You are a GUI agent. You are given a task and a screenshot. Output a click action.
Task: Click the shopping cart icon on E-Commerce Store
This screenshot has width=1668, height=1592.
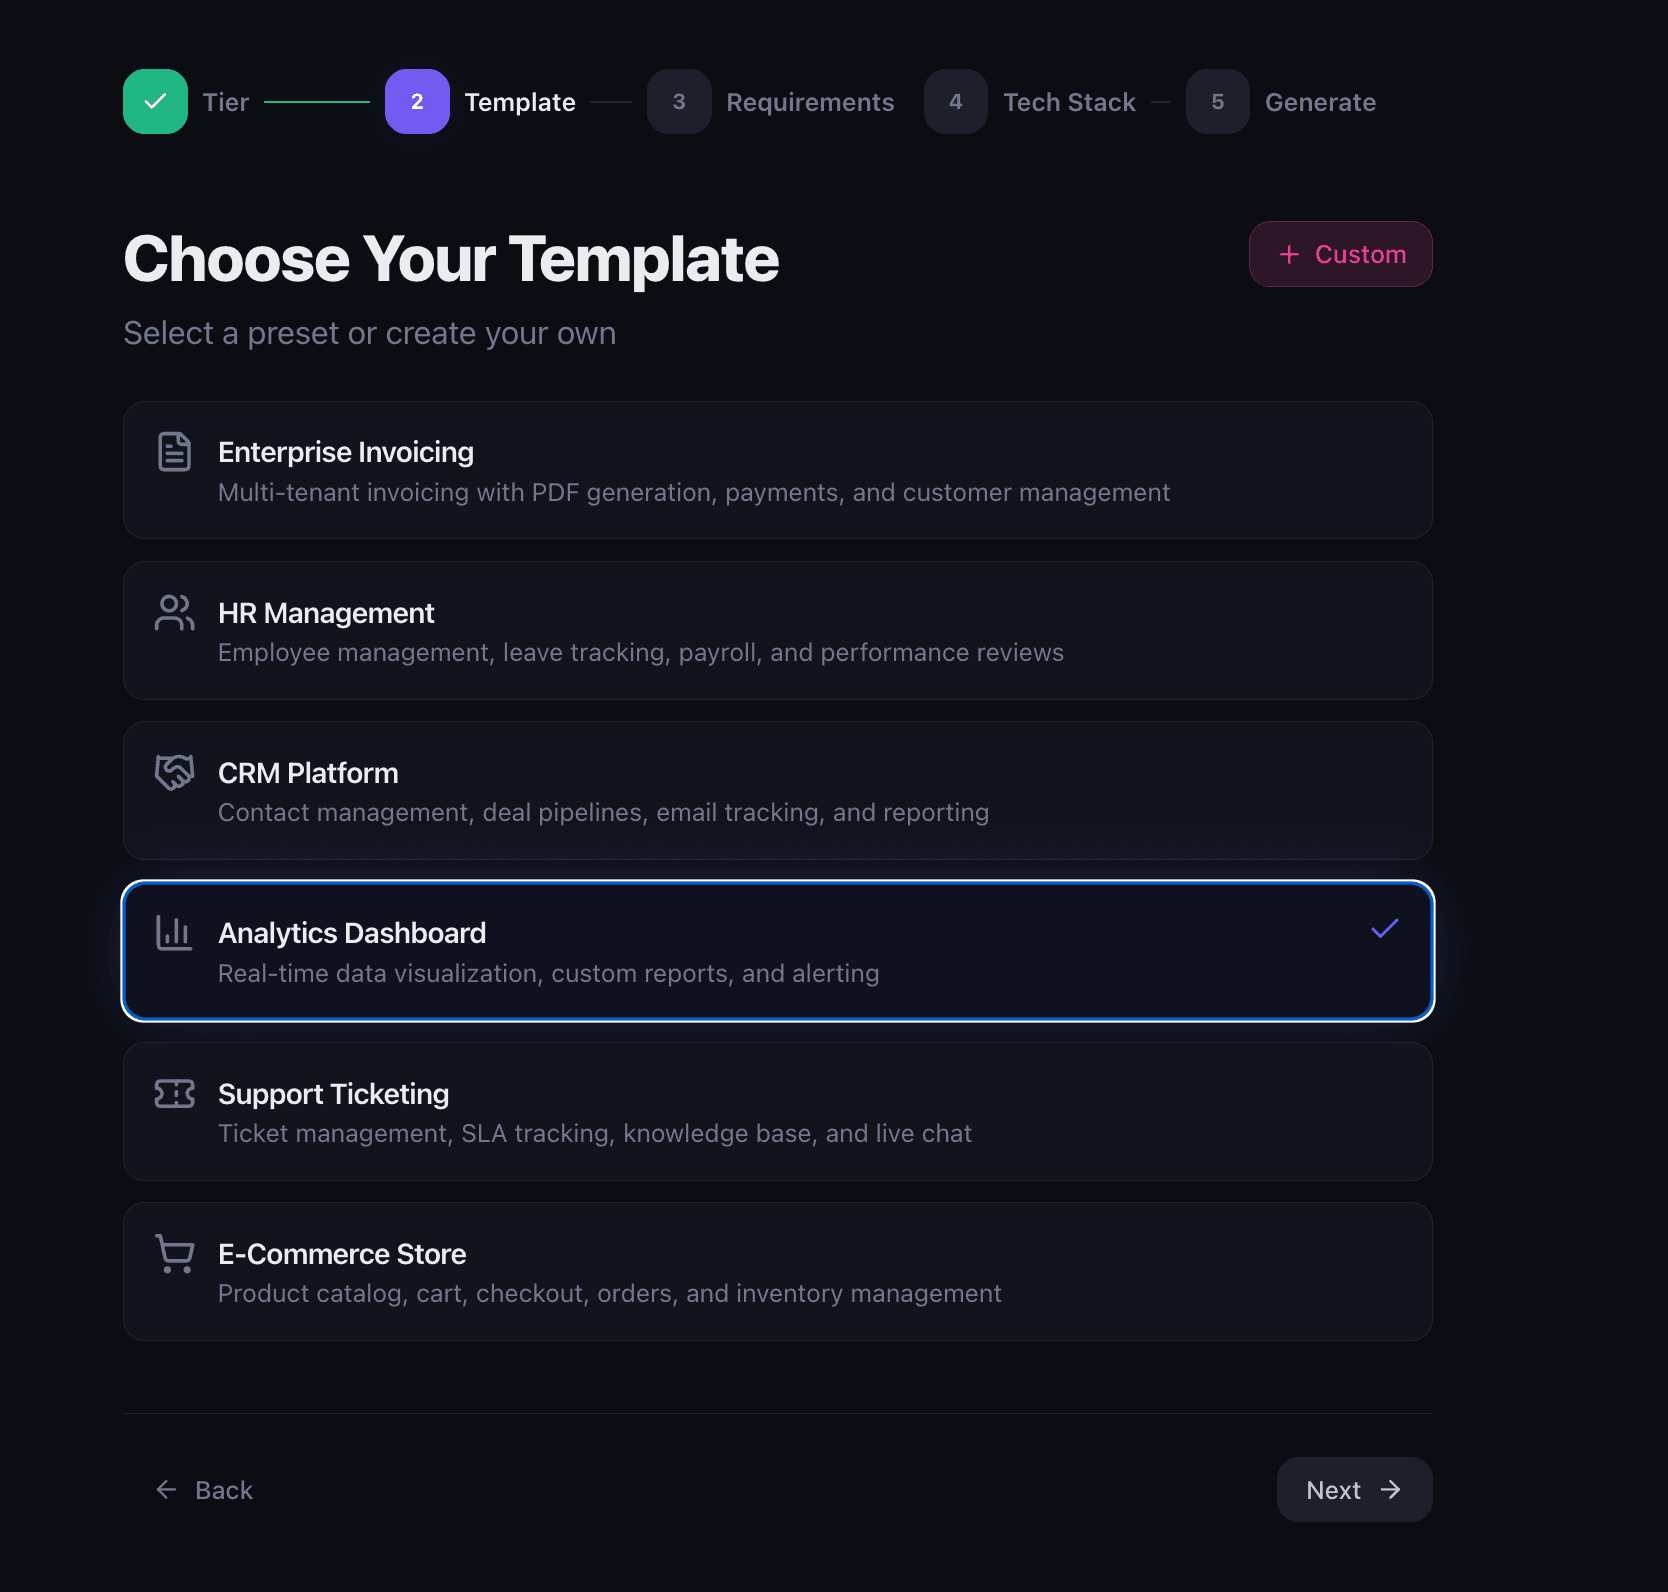coord(174,1254)
